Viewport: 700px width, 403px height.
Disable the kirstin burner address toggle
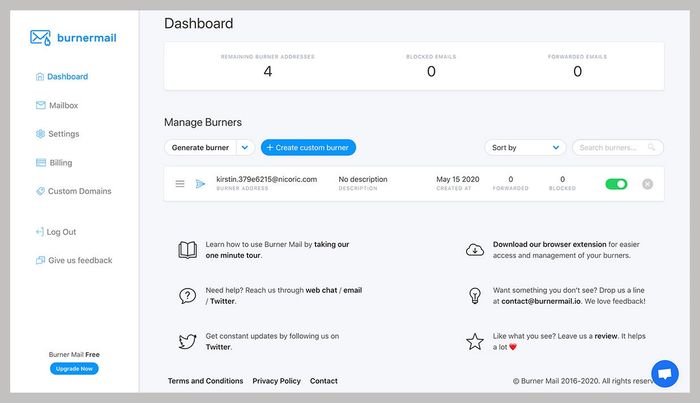pos(616,184)
